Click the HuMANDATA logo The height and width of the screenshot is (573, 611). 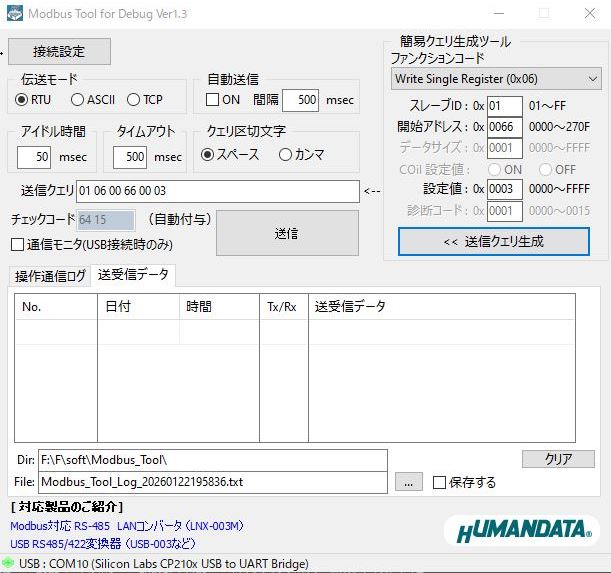521,529
